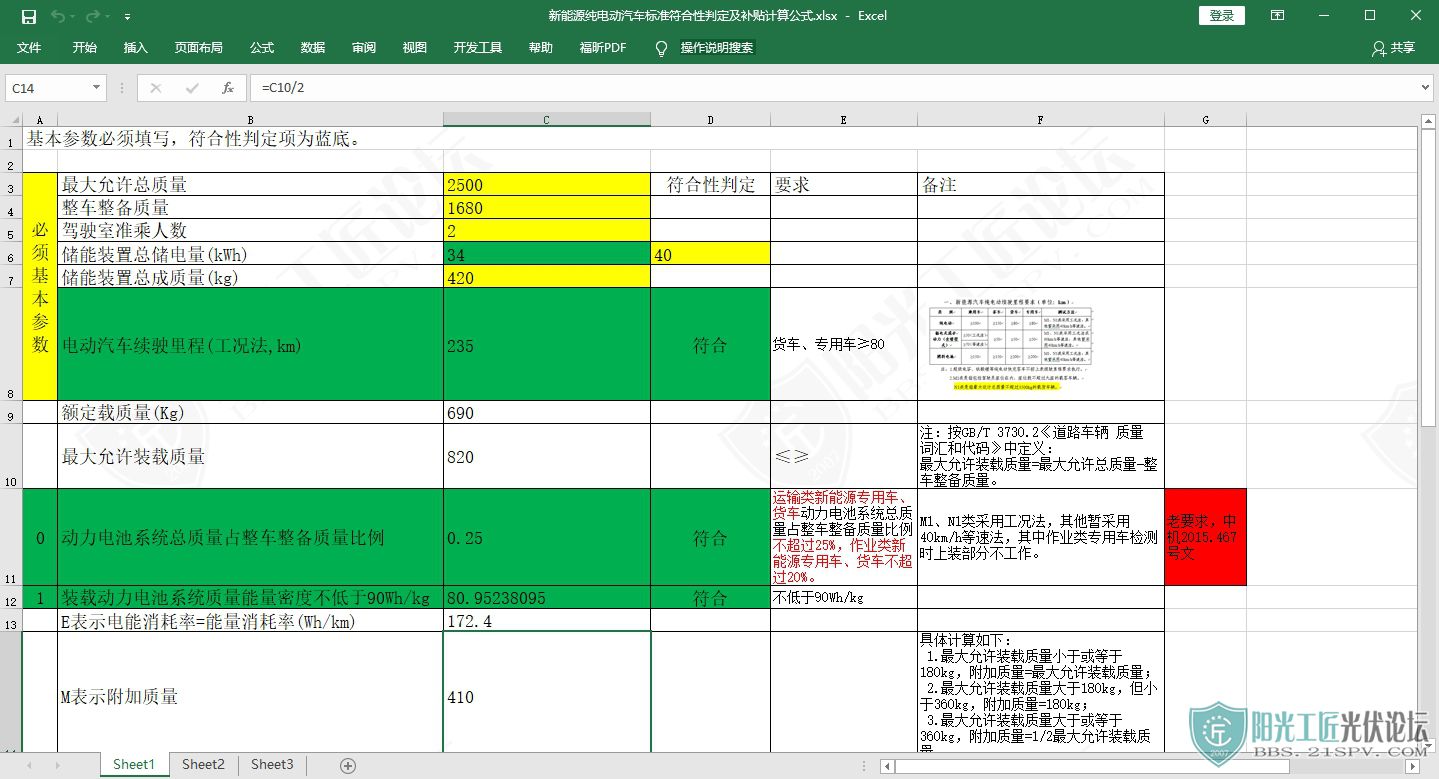Viewport: 1439px width, 779px height.
Task: Redo the last undone action
Action: pos(93,16)
